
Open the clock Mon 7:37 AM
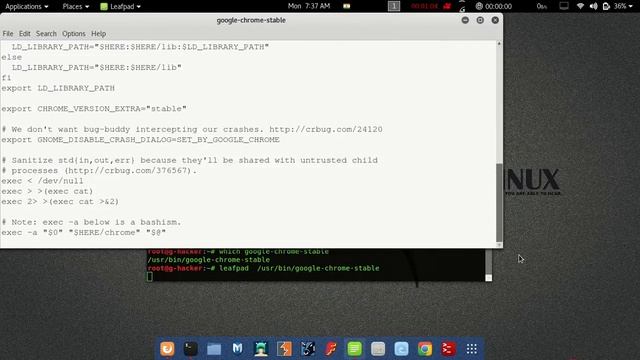pos(309,6)
